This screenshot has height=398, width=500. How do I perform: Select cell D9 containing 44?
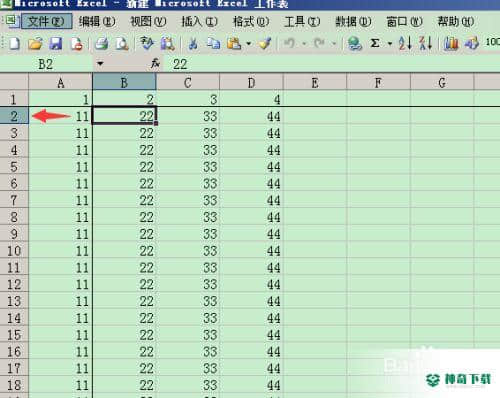tap(251, 234)
